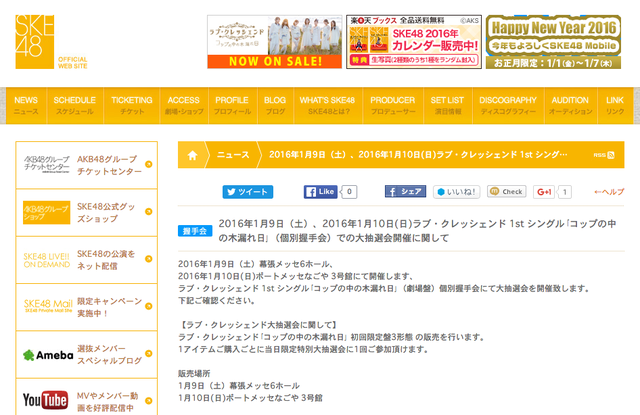This screenshot has height=415, width=640.
Task: Click the arrow icon beside スペシャルブログ
Action: point(149,353)
